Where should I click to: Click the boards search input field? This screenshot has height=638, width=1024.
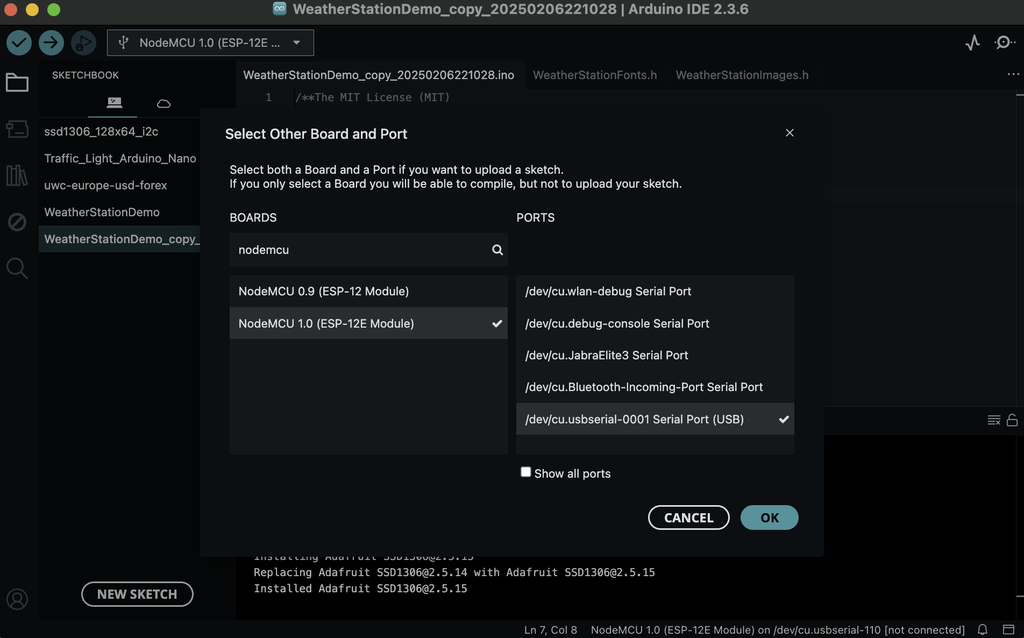360,250
